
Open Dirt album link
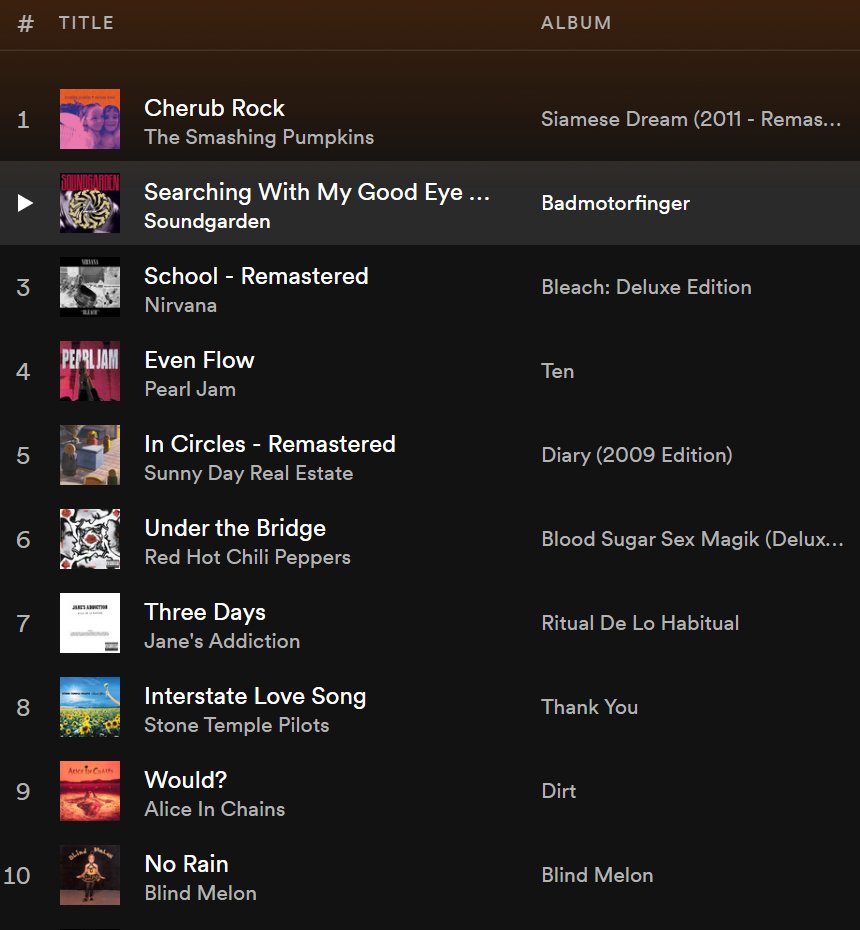coord(559,791)
